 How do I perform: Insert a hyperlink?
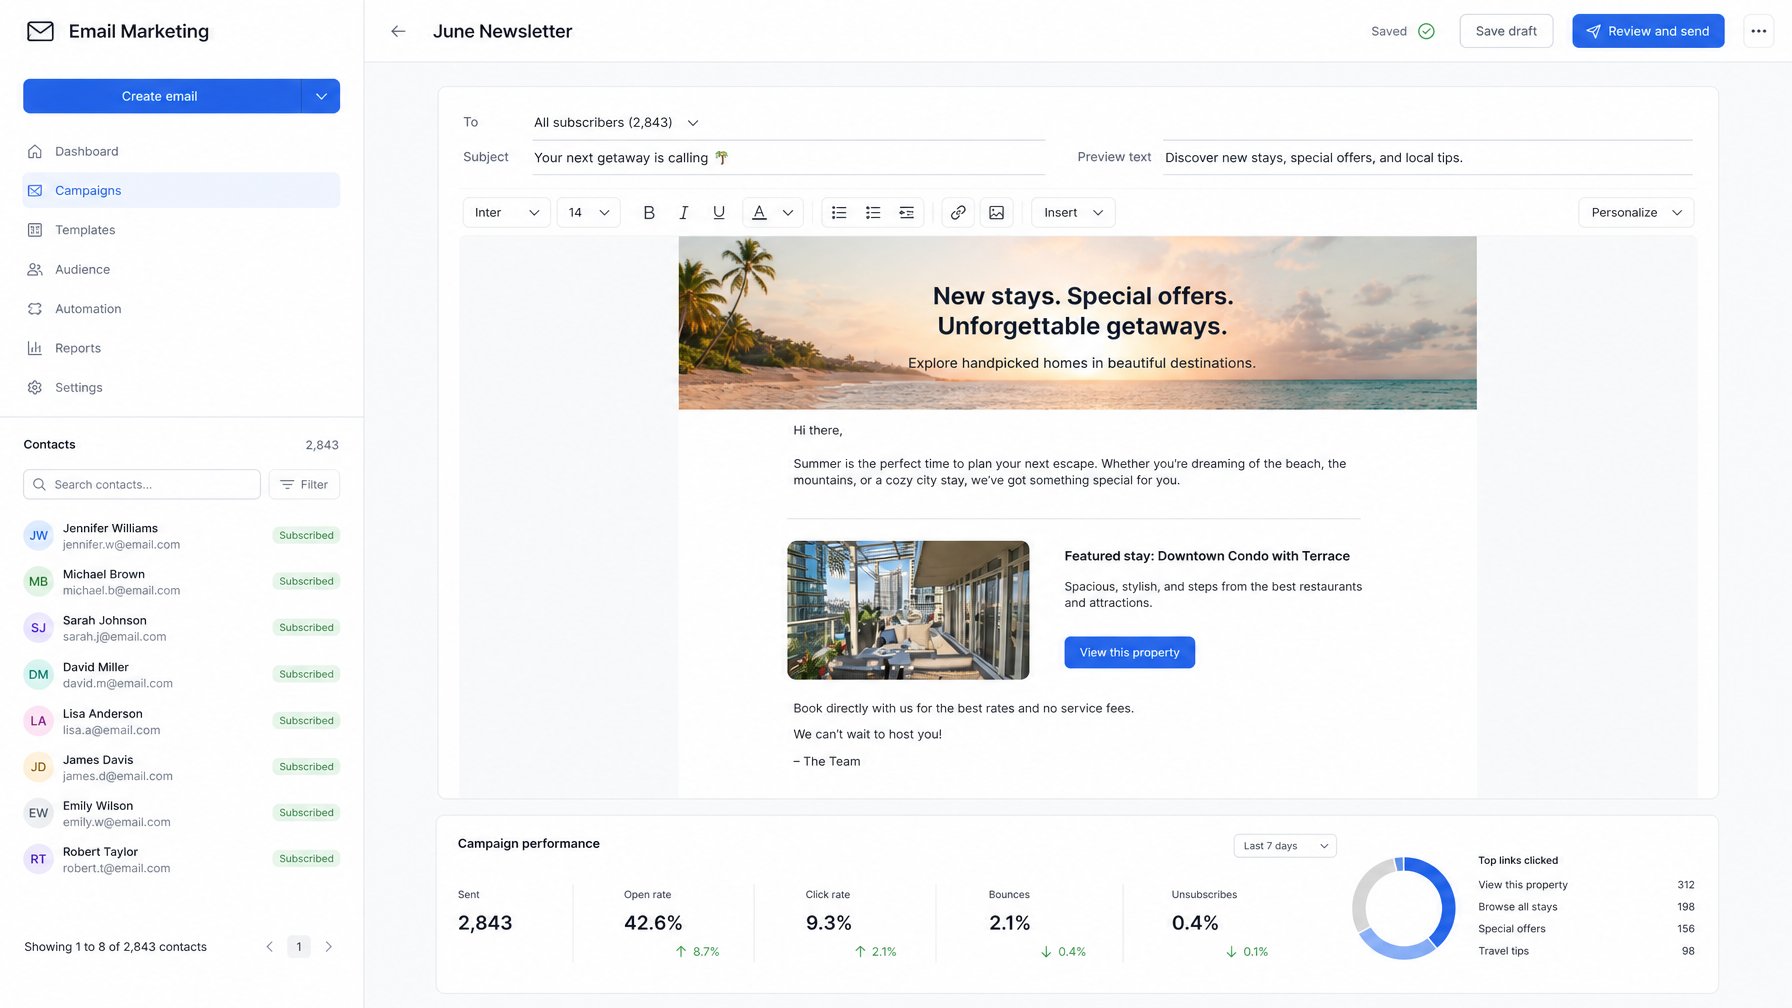(x=958, y=212)
